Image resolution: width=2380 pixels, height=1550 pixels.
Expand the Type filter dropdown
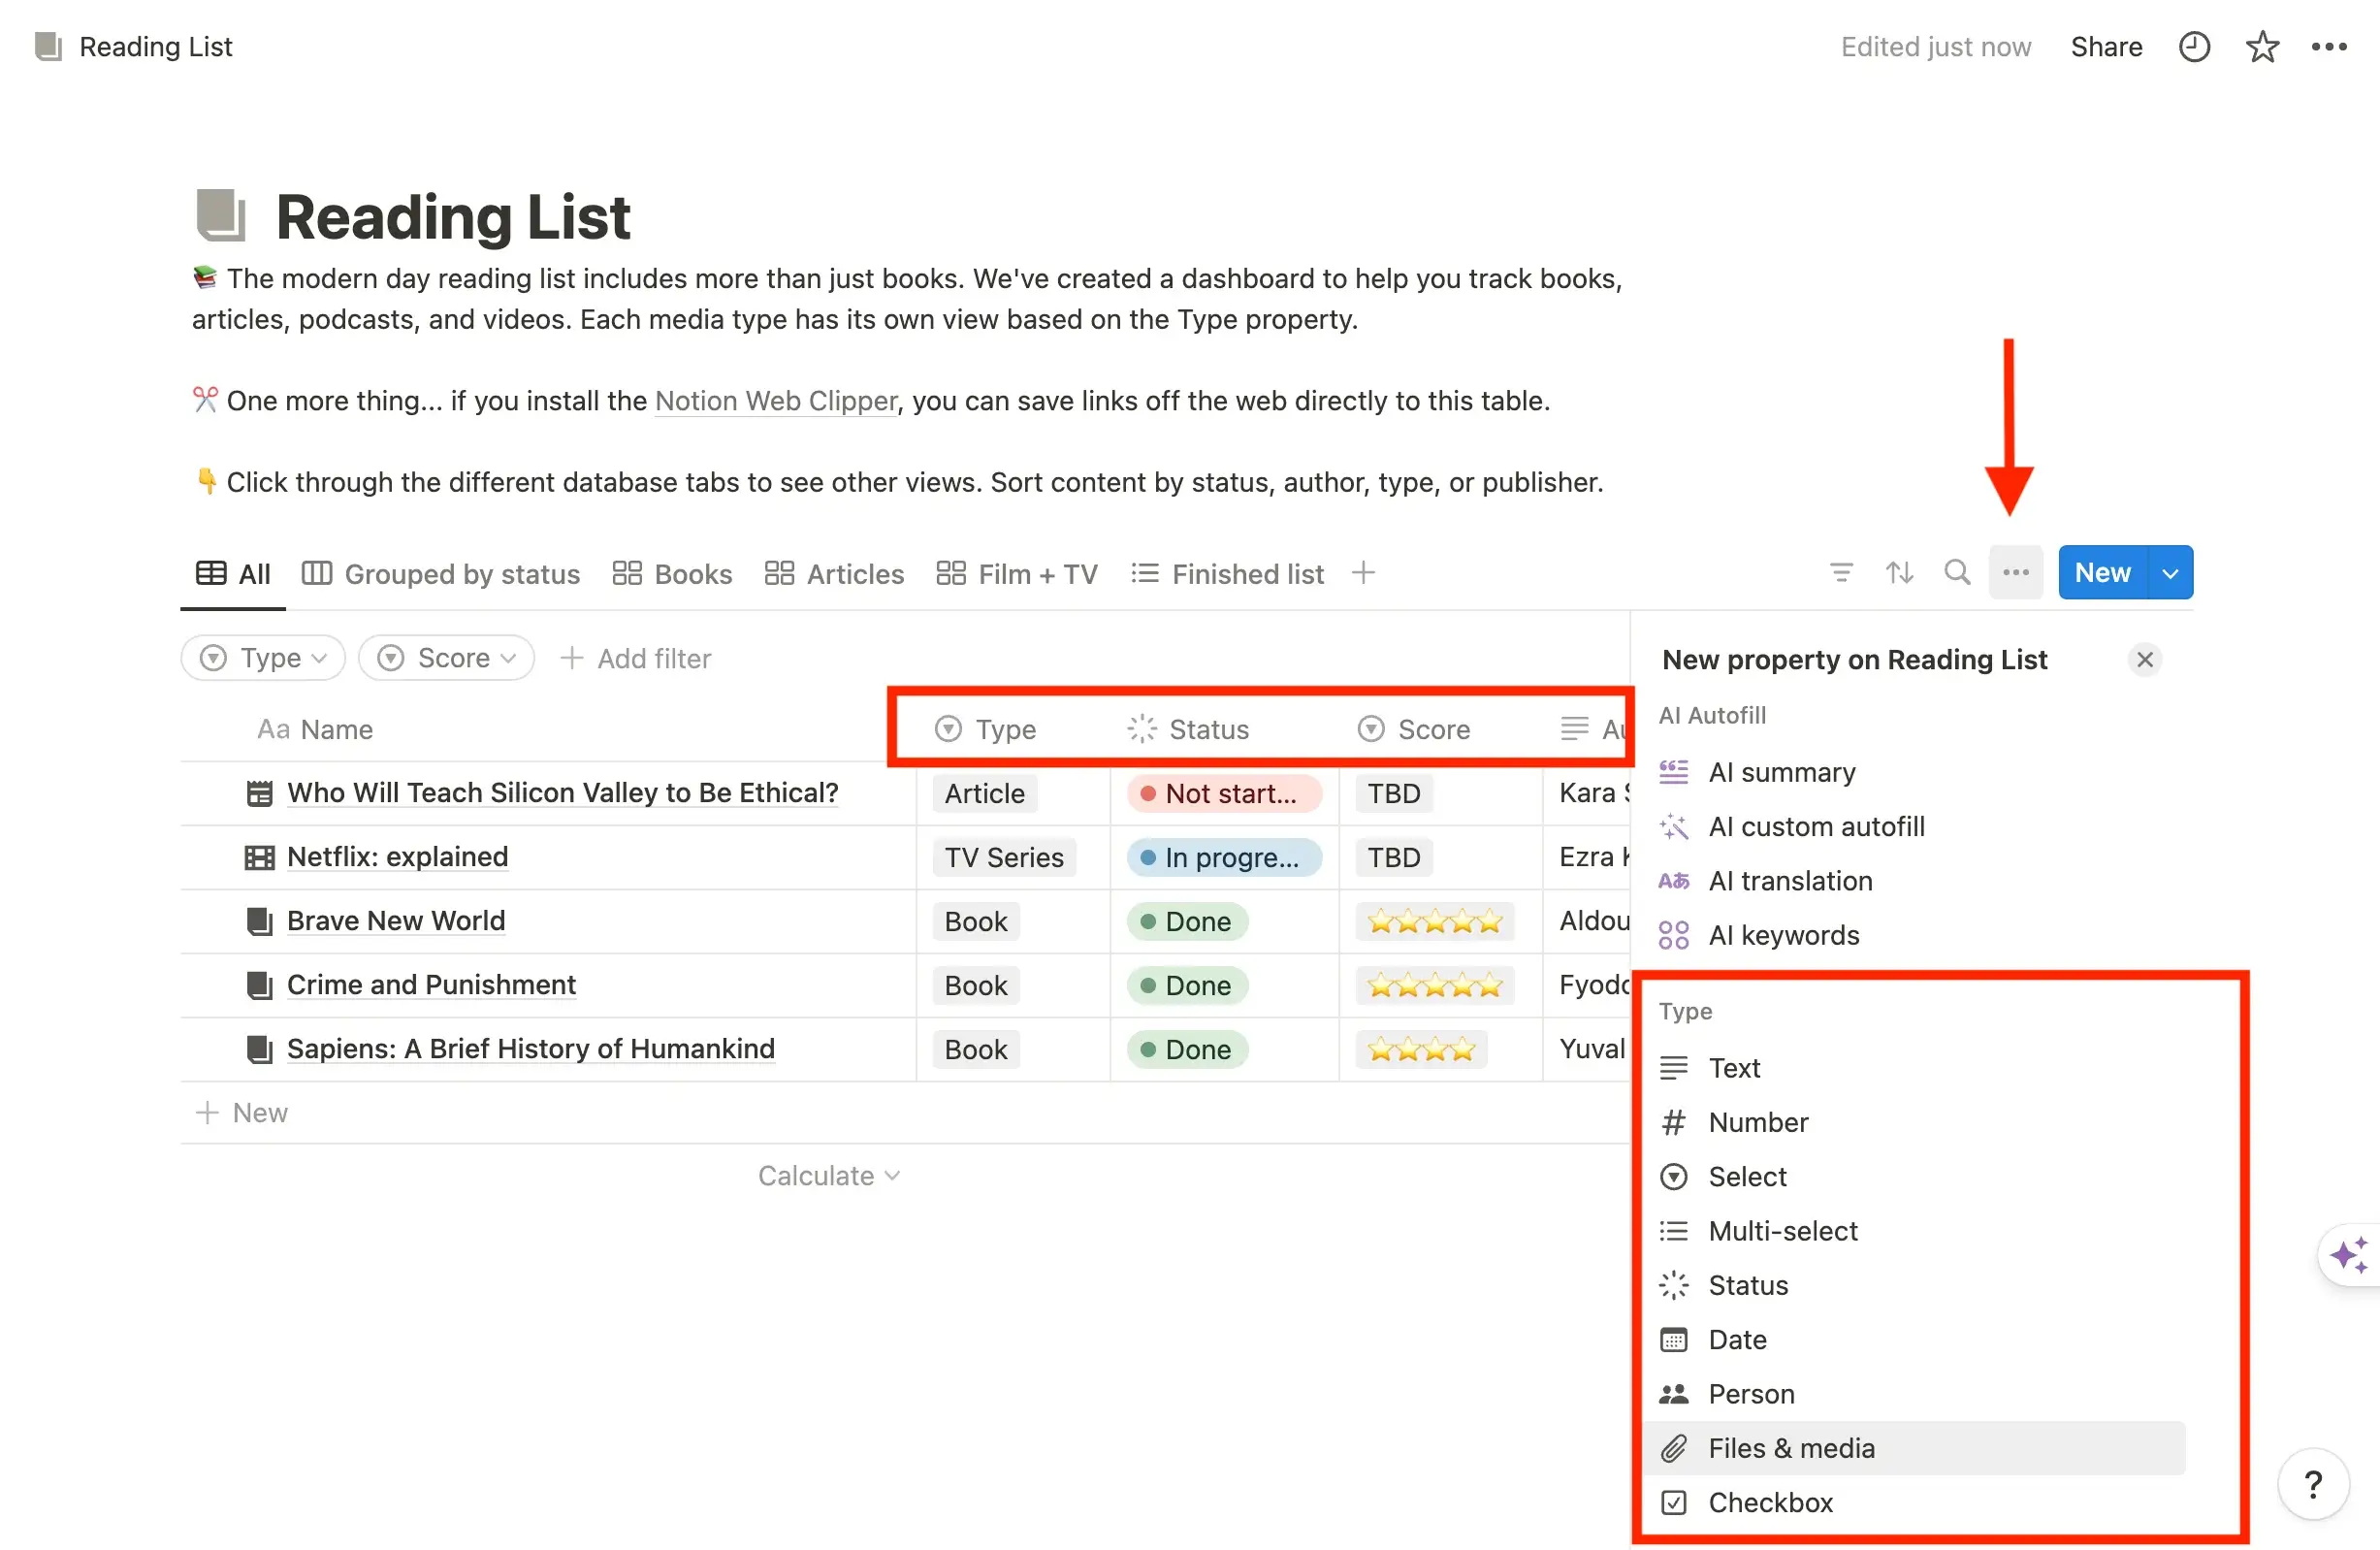pyautogui.click(x=262, y=656)
